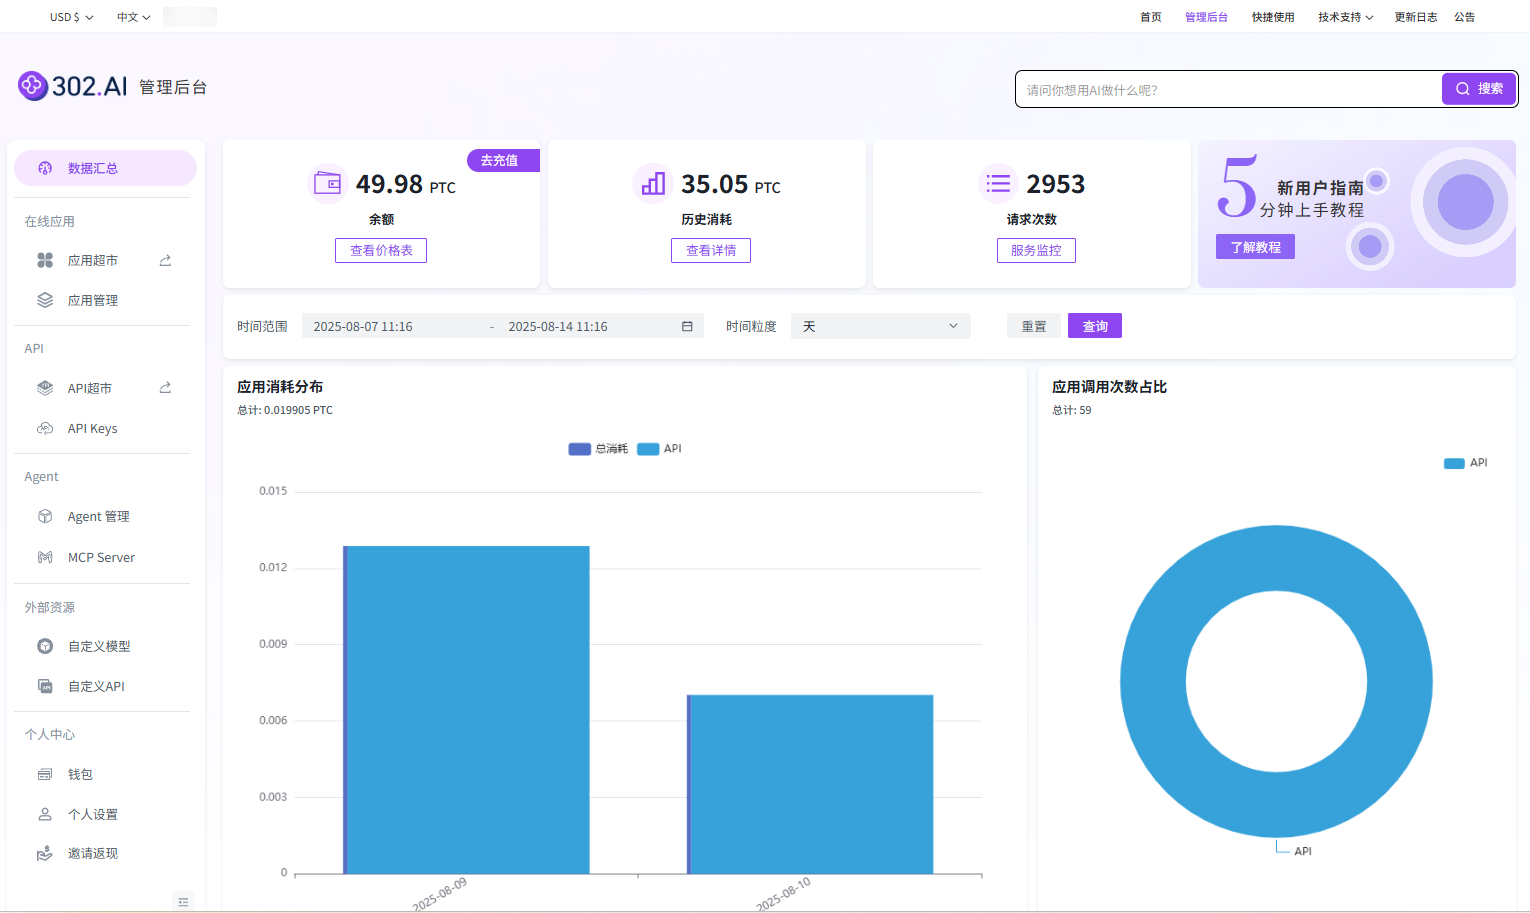
Task: Click the share icon next to API超市
Action: pos(165,388)
